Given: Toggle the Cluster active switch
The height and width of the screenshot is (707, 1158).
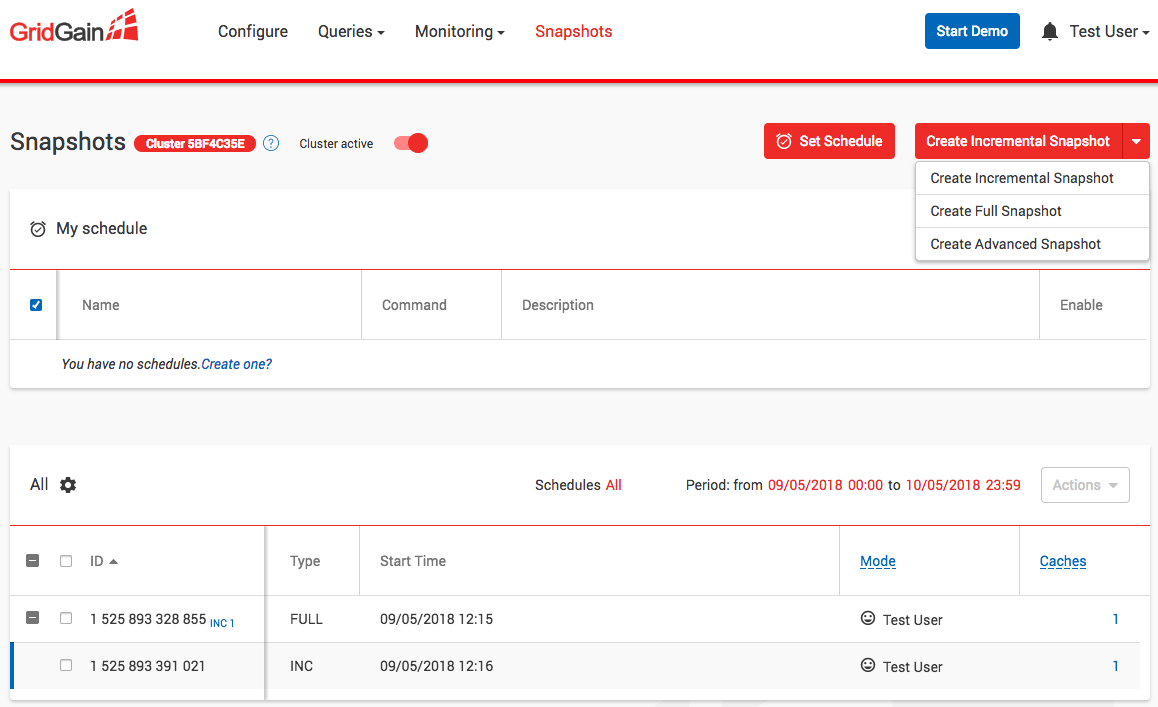Looking at the screenshot, I should tap(411, 143).
